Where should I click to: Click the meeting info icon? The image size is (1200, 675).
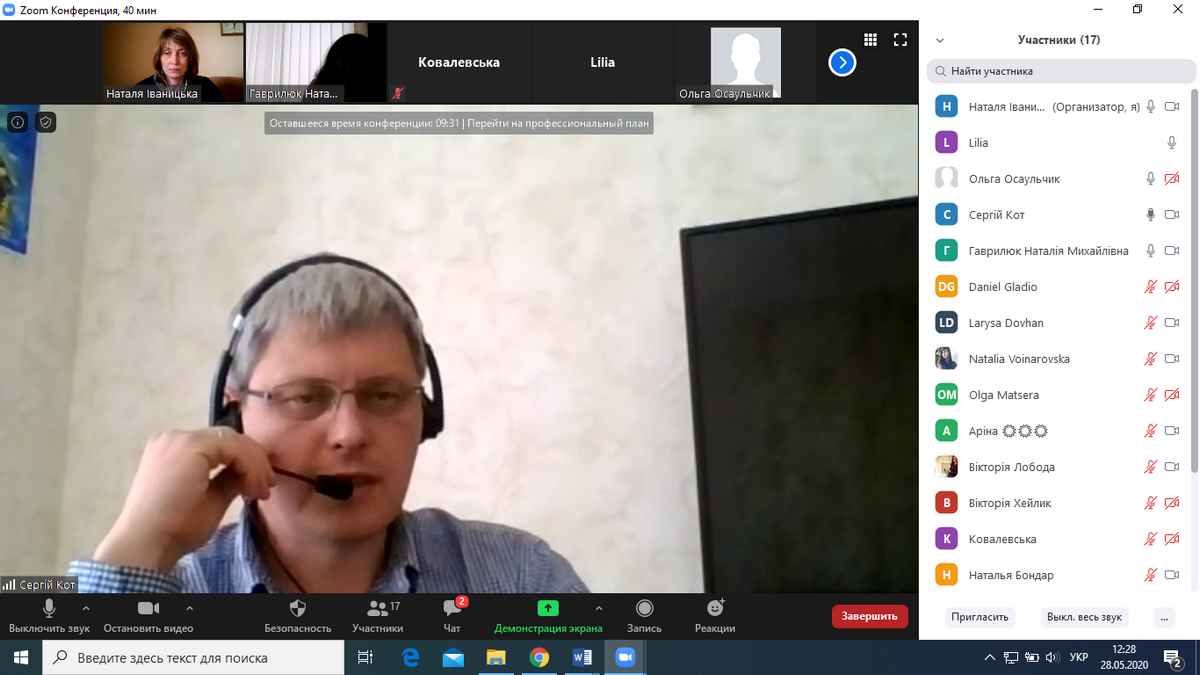17,122
